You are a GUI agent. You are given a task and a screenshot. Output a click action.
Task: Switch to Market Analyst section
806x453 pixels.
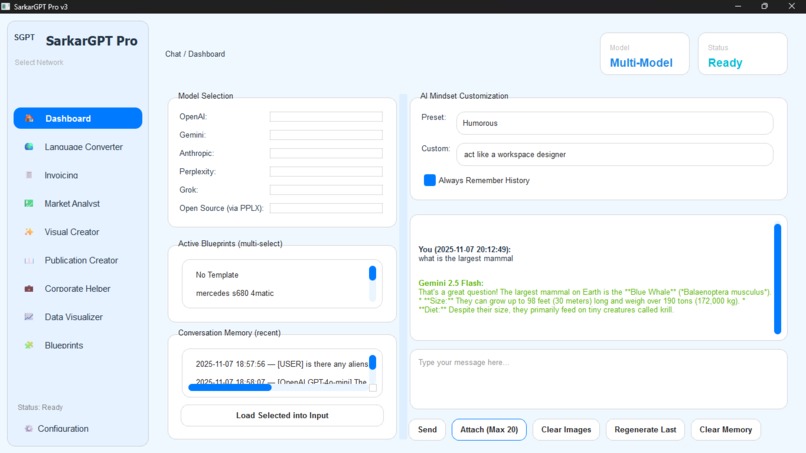tap(78, 204)
